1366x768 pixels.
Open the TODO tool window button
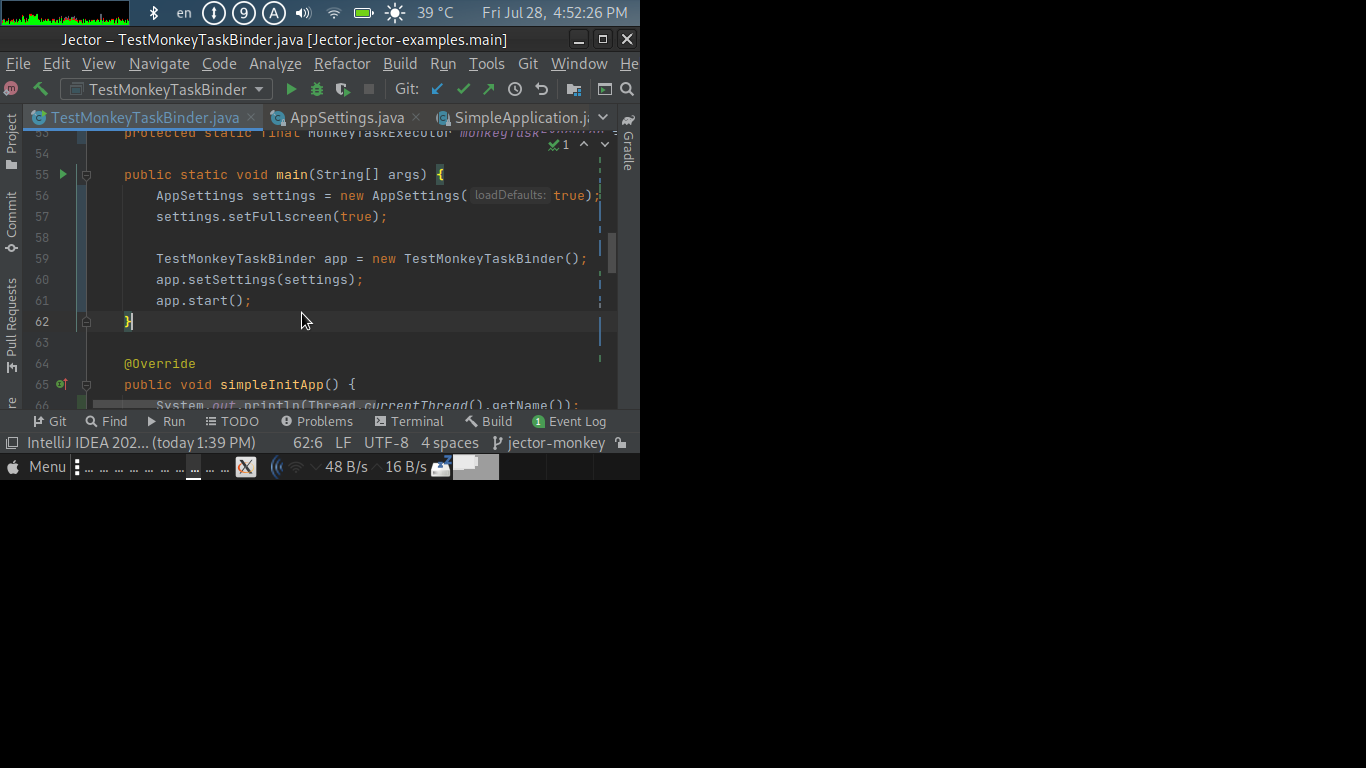pyautogui.click(x=232, y=421)
